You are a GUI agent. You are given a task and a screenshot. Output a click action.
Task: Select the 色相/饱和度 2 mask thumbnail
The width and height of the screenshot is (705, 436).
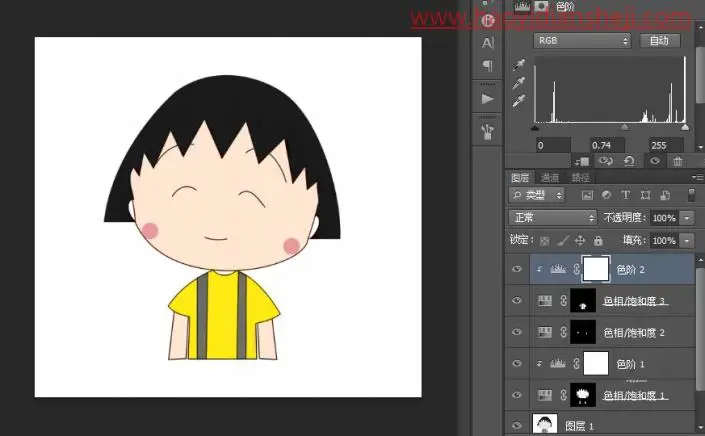point(583,332)
